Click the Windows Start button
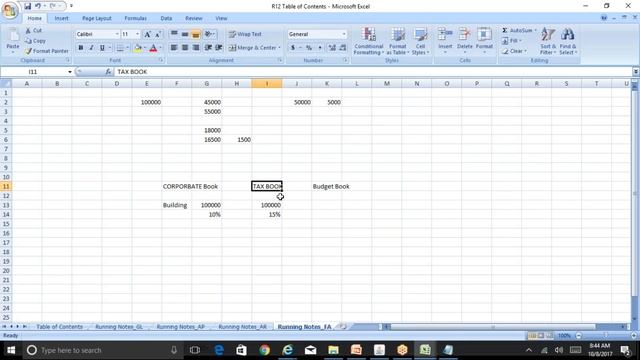The width and height of the screenshot is (640, 360). pyautogui.click(x=11, y=350)
